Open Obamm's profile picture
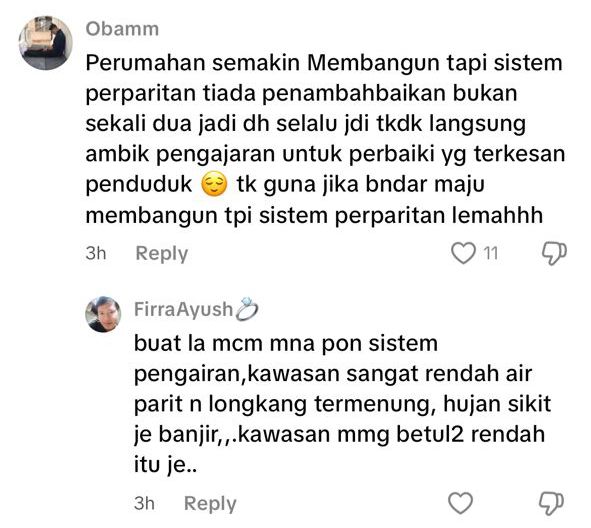Screen dimensions: 591x528 click(46, 43)
